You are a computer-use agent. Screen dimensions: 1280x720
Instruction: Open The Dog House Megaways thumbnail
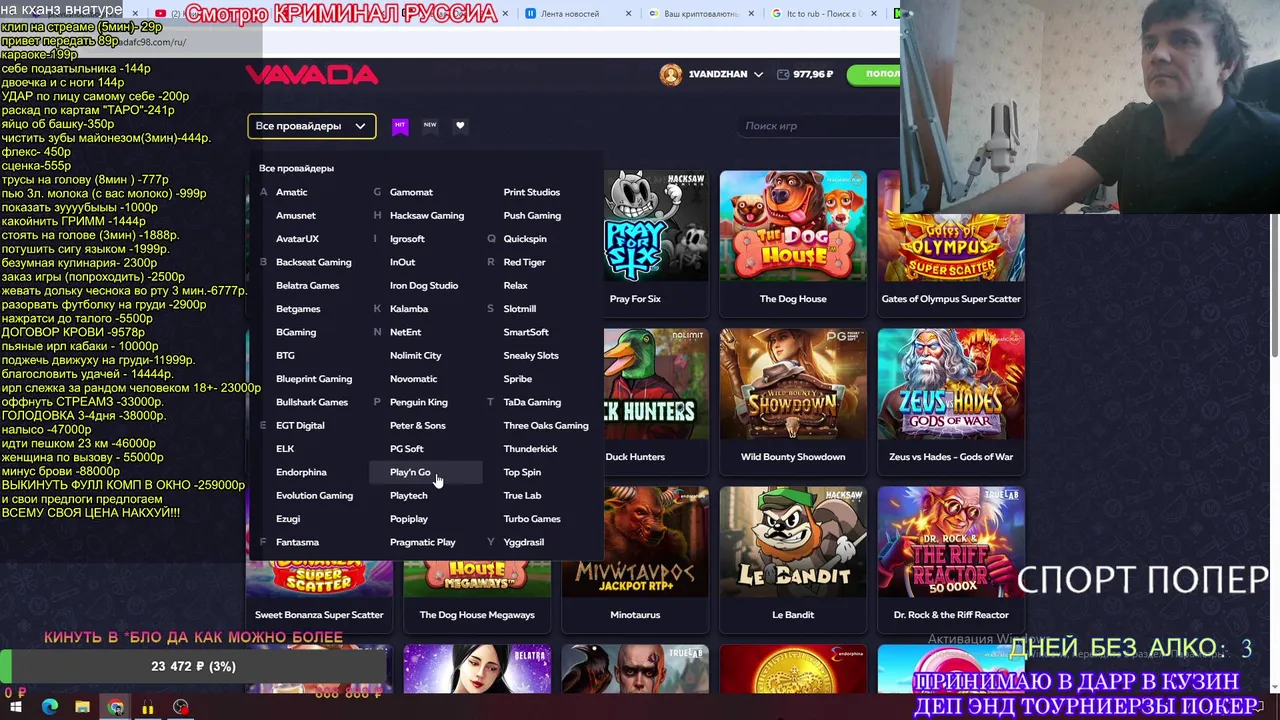tap(477, 579)
